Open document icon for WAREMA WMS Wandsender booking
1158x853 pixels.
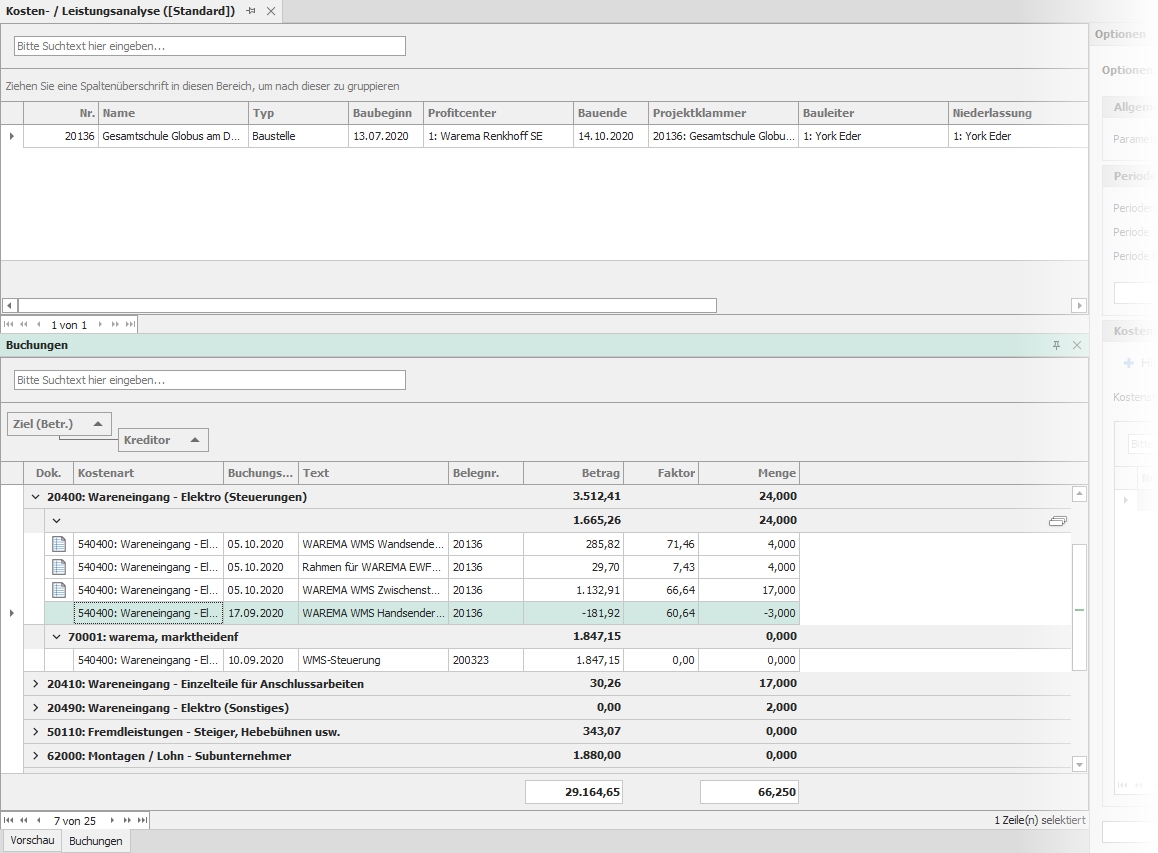pos(58,544)
